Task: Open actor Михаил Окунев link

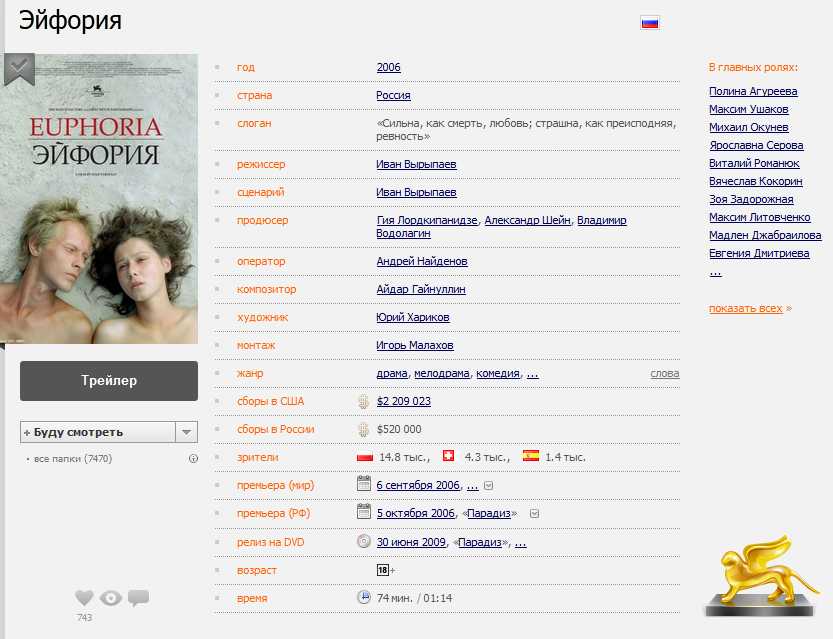Action: (x=749, y=127)
